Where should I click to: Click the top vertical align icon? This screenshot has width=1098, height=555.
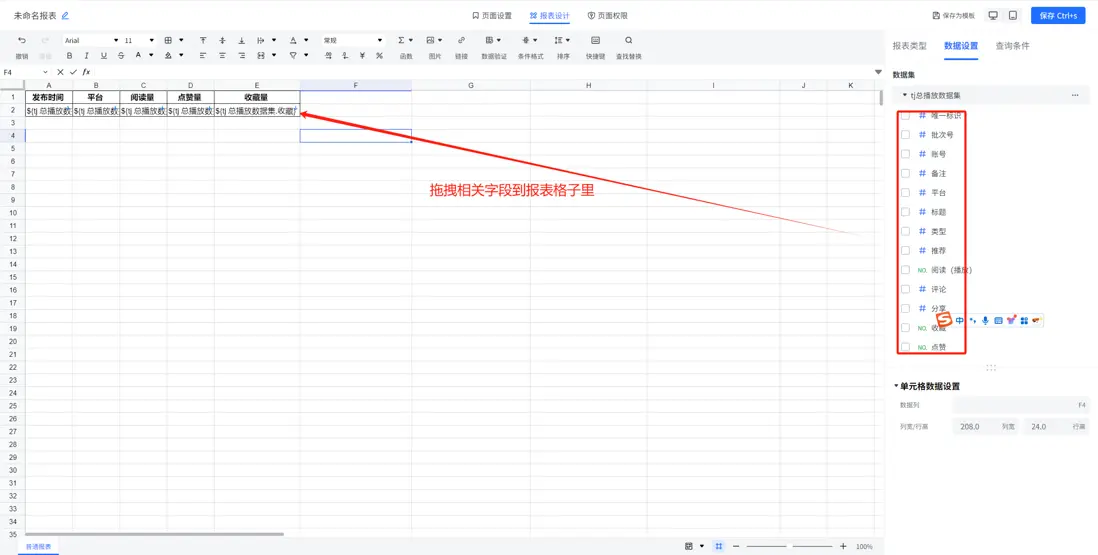pos(203,41)
